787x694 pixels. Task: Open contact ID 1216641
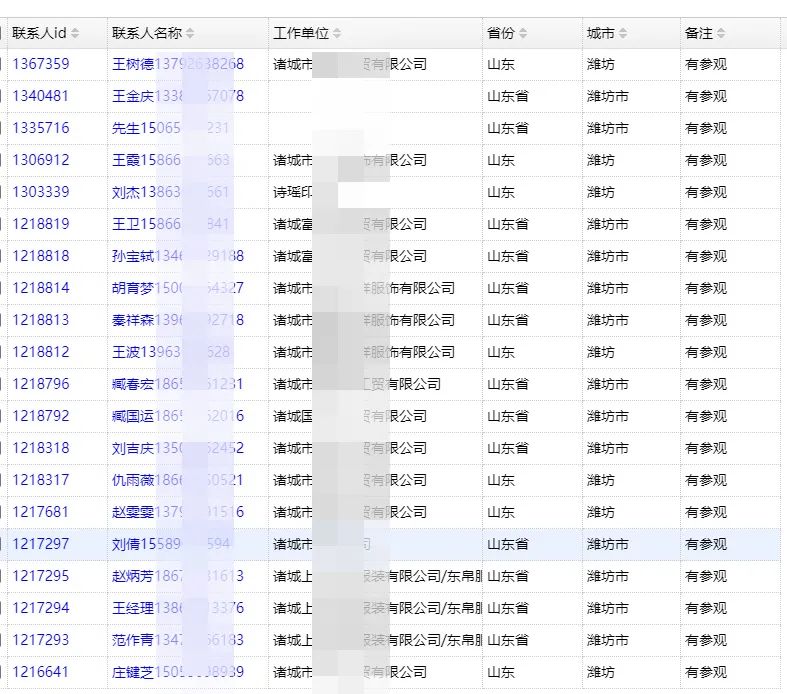(41, 672)
